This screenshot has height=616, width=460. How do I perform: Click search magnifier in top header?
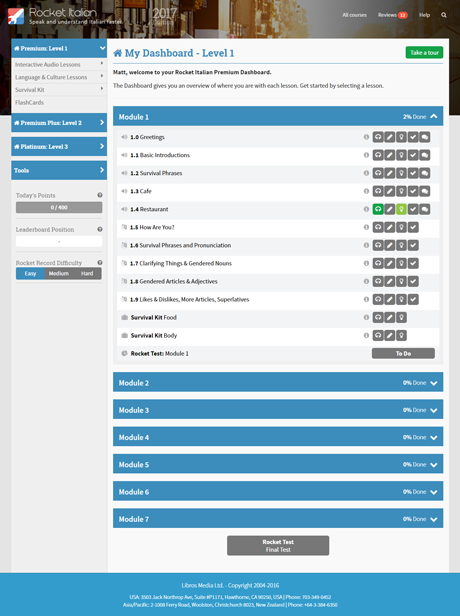[x=444, y=15]
